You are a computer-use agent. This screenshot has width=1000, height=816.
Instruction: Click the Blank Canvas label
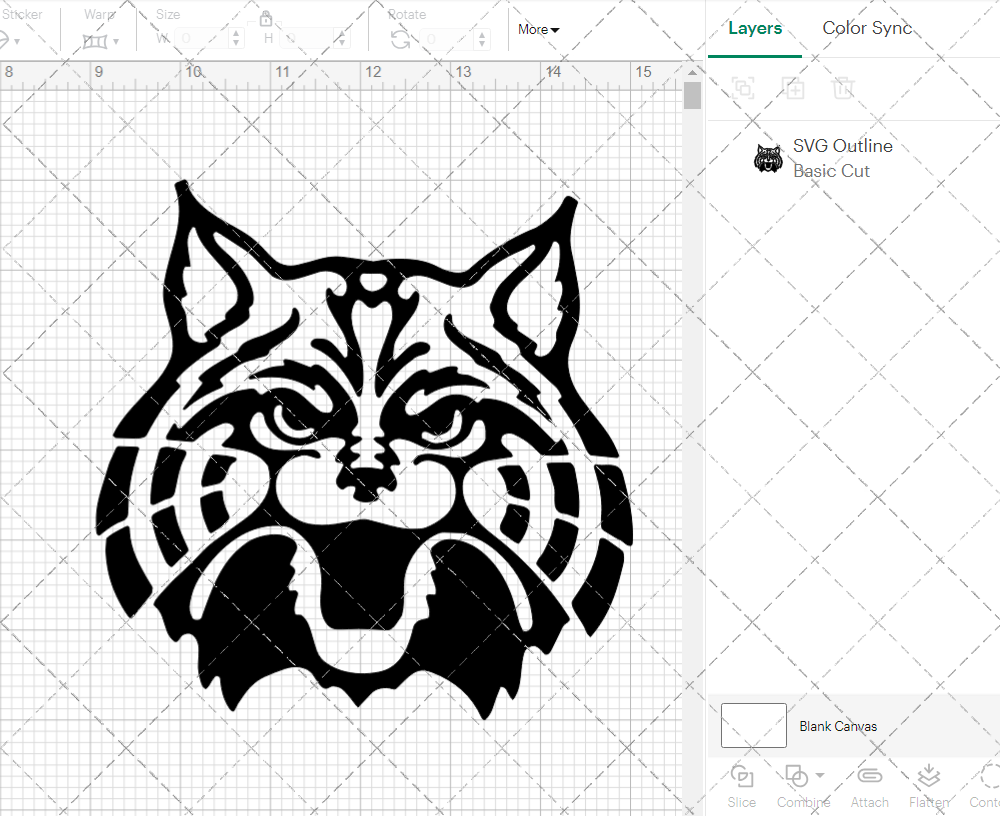point(838,726)
